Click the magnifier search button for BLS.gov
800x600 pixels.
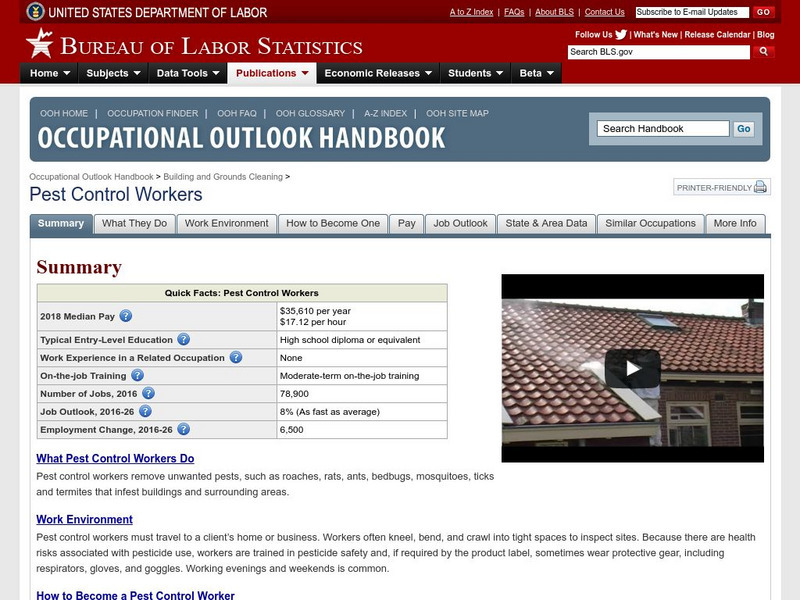tap(763, 52)
